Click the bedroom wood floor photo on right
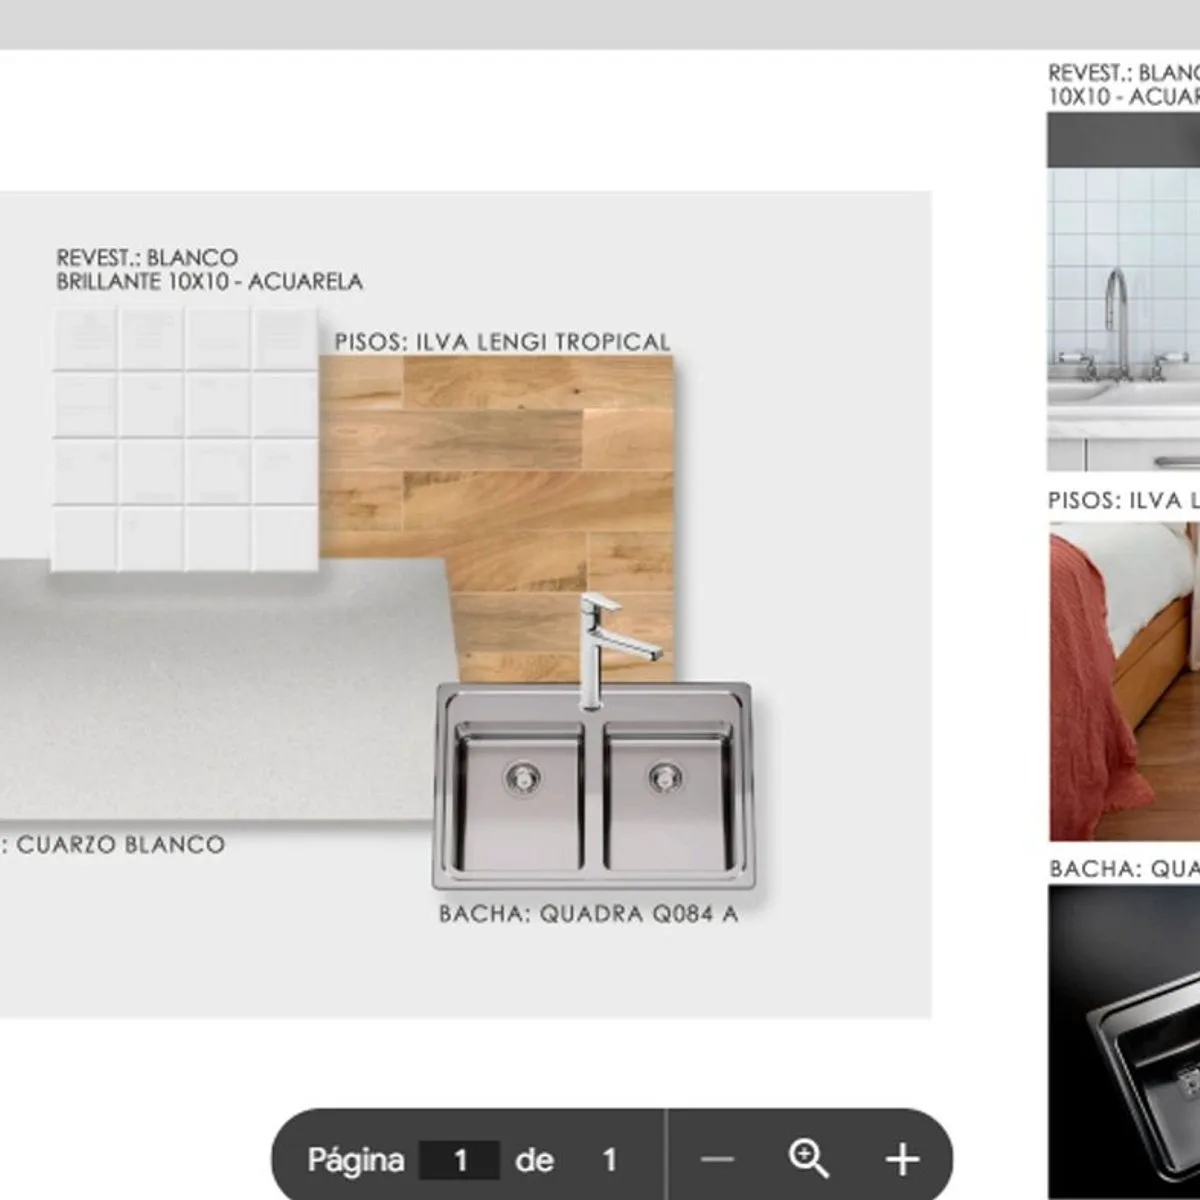Viewport: 1200px width, 1200px height. [x=1124, y=682]
